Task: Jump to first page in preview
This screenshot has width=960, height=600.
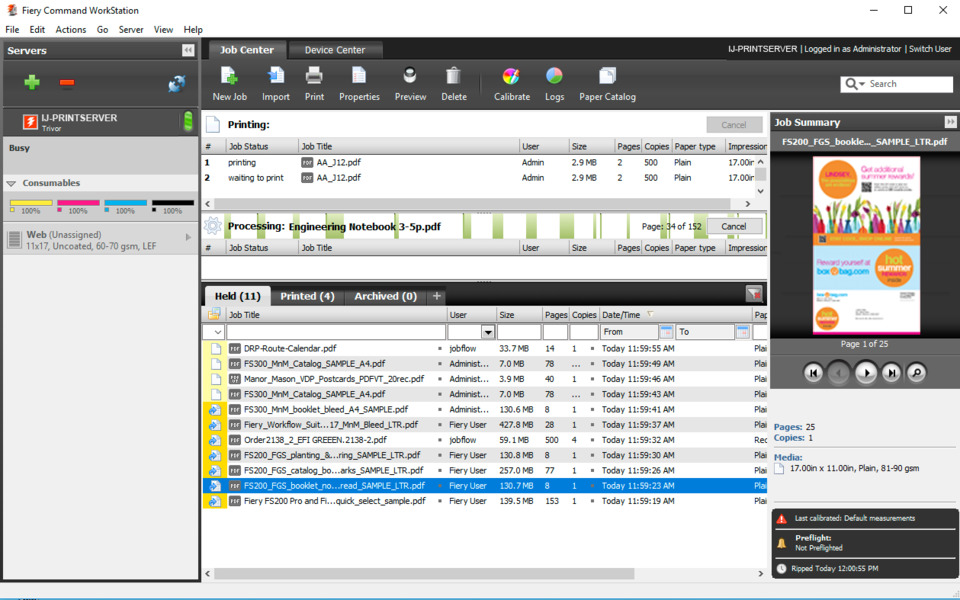Action: pyautogui.click(x=813, y=372)
